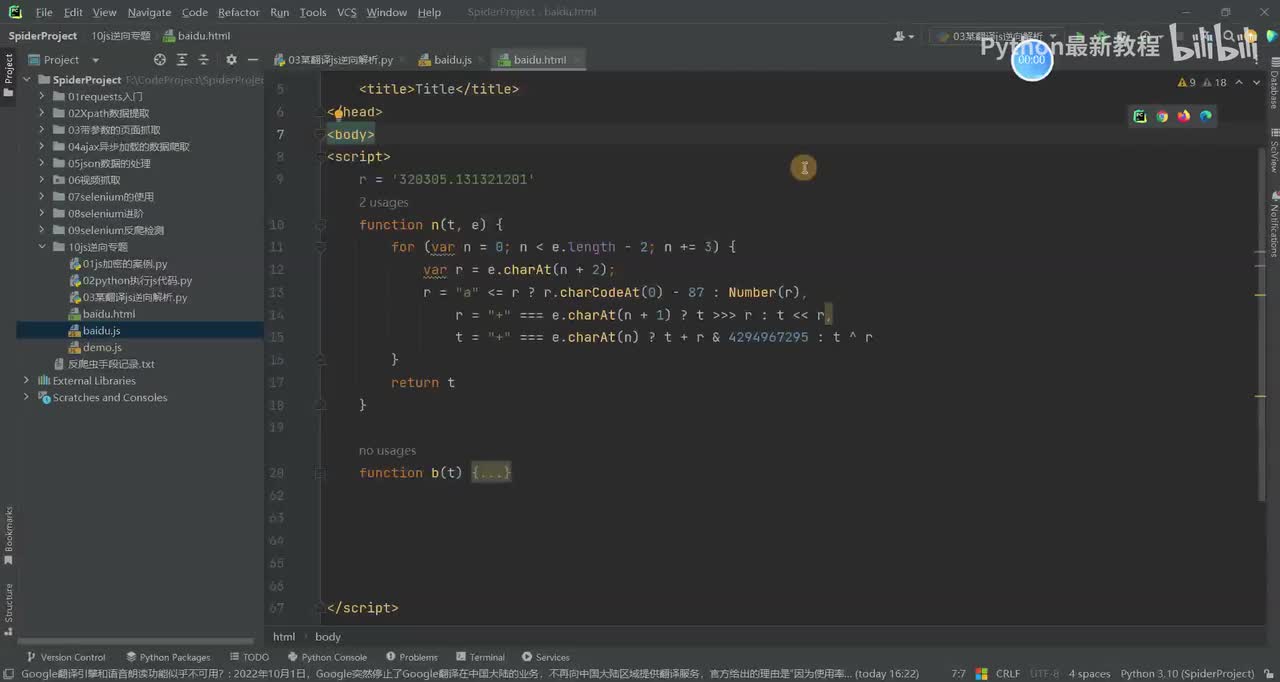Expand 03带参数的页面抓取 folder
The height and width of the screenshot is (682, 1280).
coord(43,130)
